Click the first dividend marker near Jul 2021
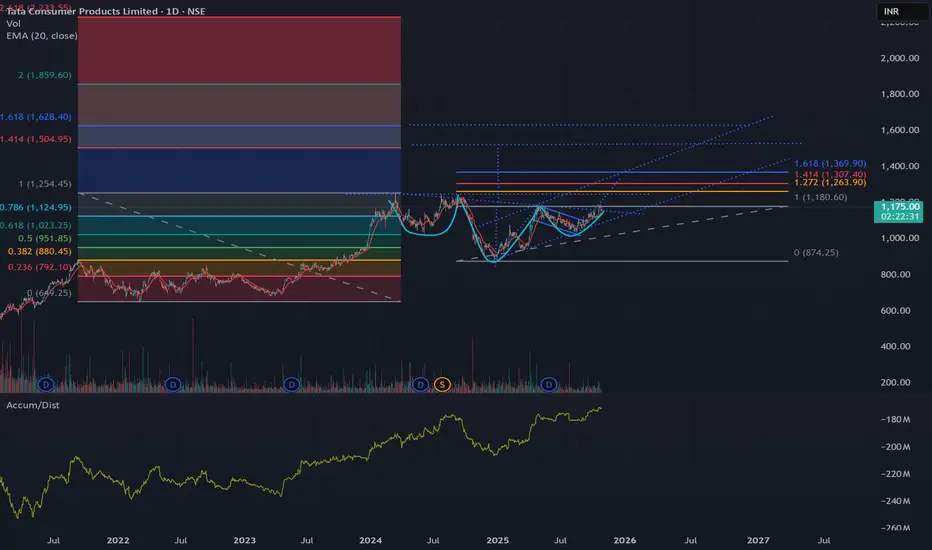Image resolution: width=932 pixels, height=550 pixels. (x=46, y=385)
